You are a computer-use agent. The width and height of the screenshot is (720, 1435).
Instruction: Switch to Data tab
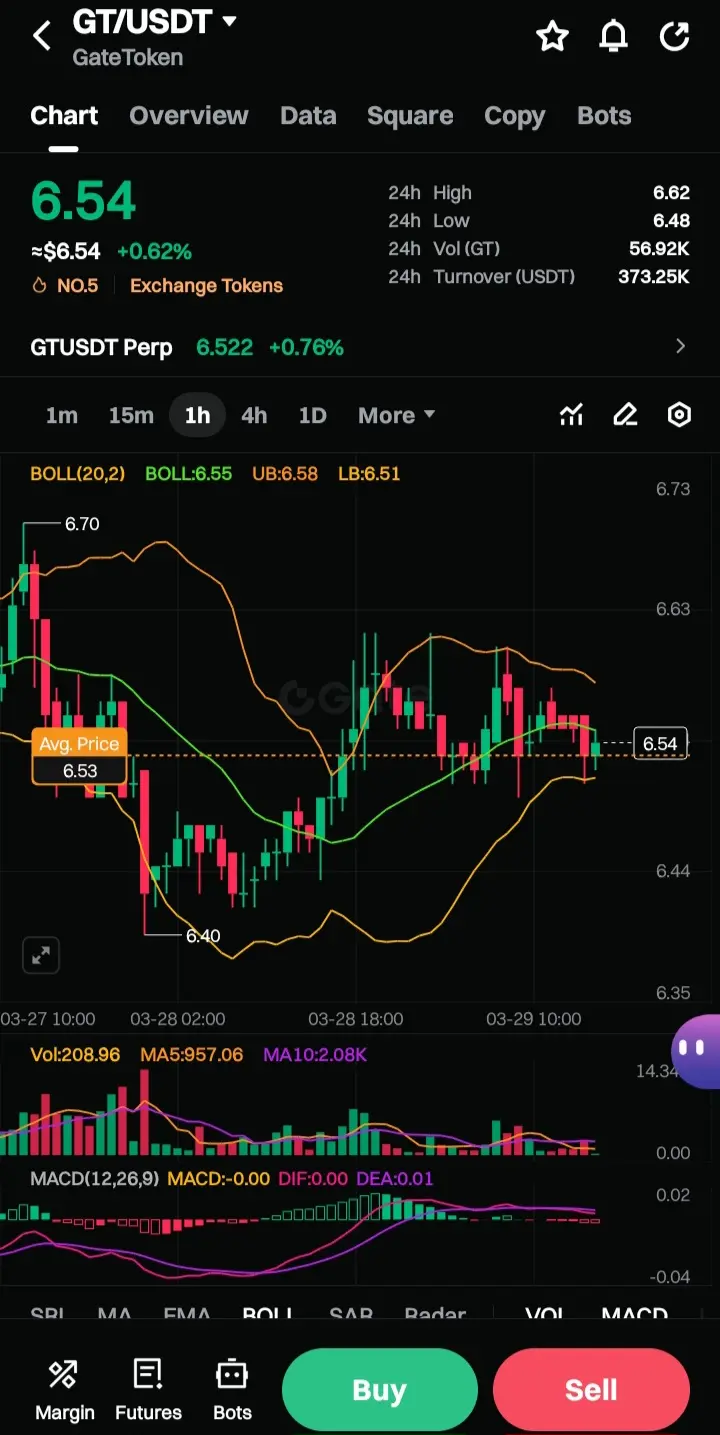[308, 116]
